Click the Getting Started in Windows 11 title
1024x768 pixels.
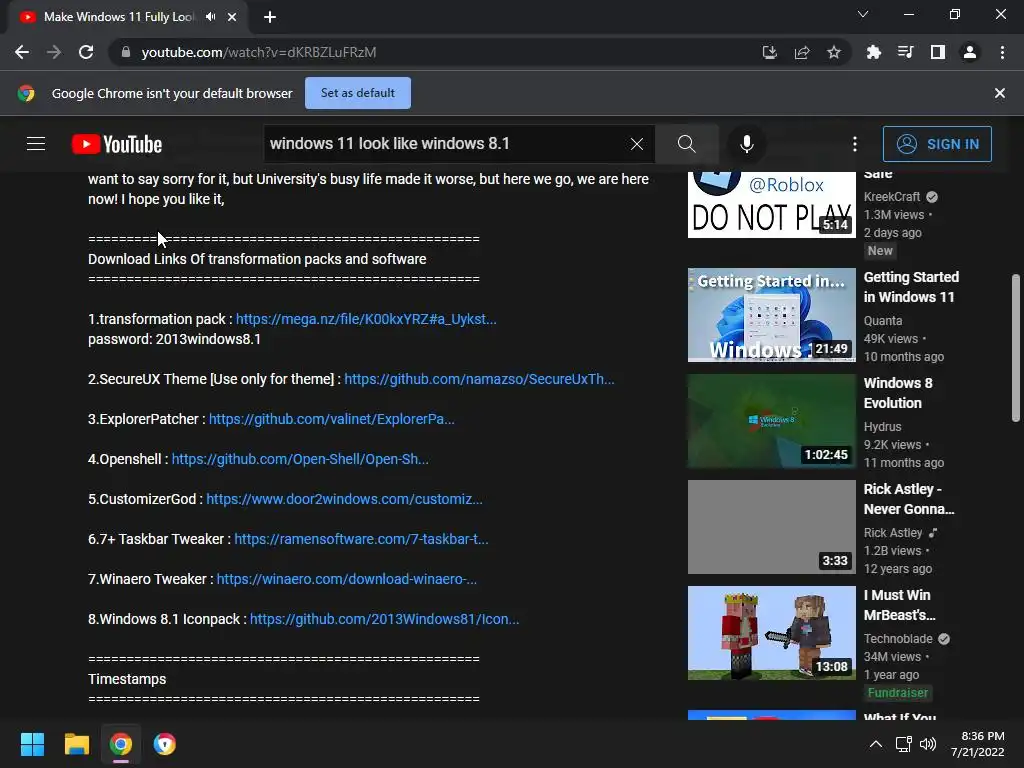(911, 287)
